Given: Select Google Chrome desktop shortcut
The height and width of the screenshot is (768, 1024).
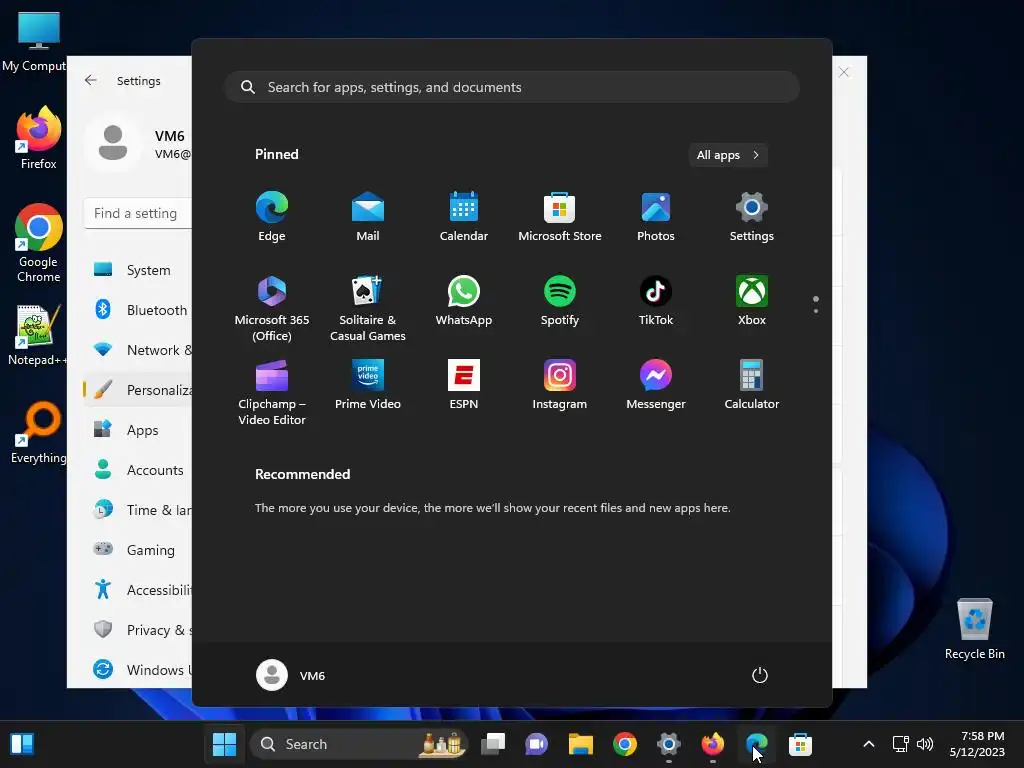Looking at the screenshot, I should 39,243.
